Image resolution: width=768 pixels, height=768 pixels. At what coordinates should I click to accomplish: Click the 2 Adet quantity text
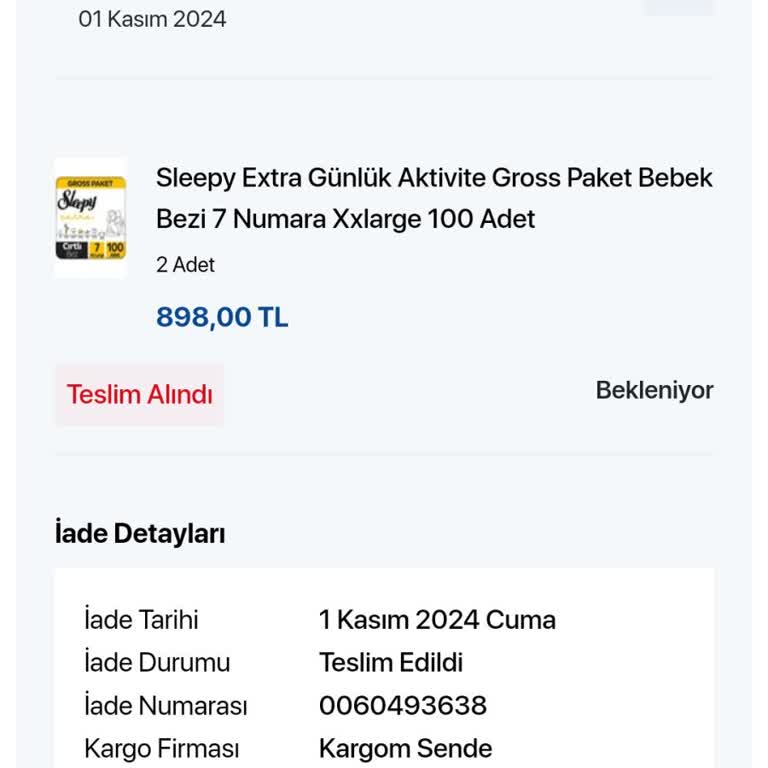click(x=185, y=265)
